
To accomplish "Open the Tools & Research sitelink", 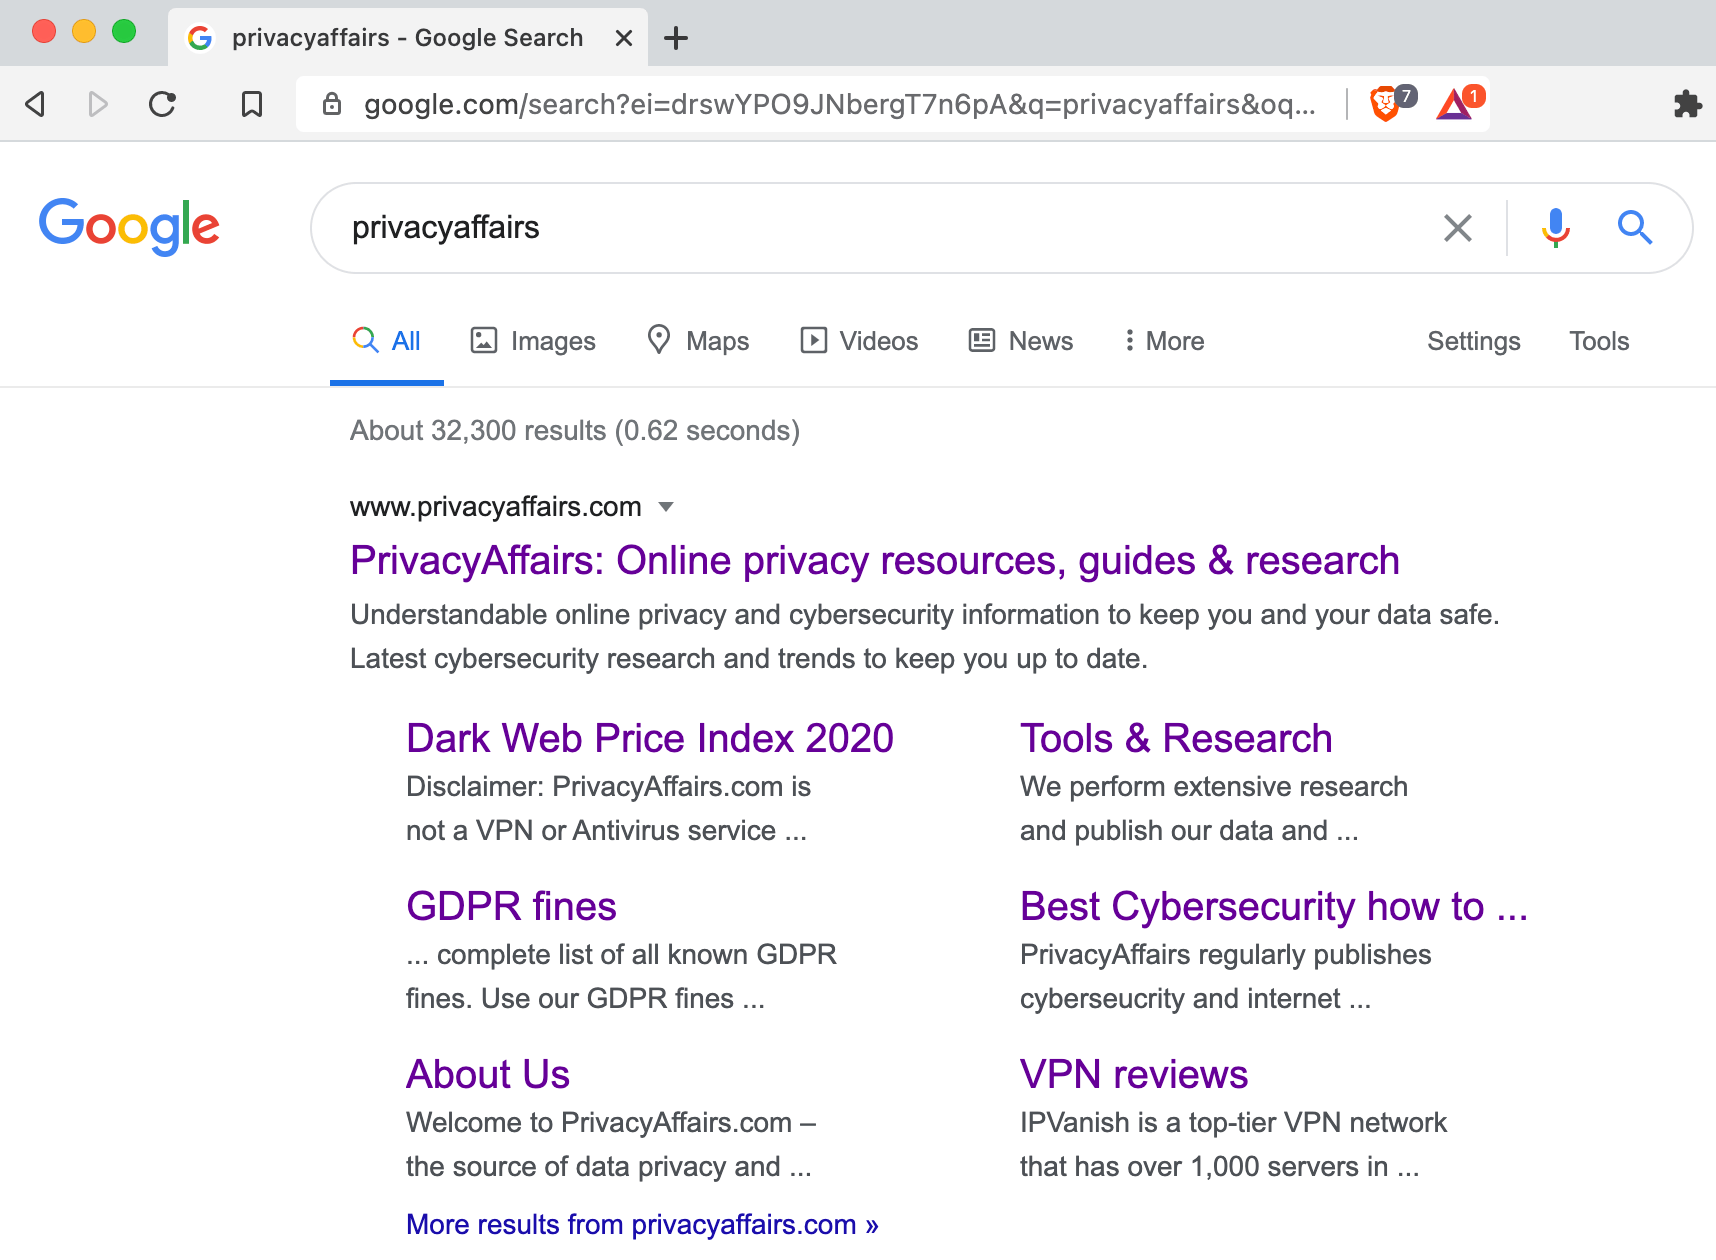I will [1176, 739].
